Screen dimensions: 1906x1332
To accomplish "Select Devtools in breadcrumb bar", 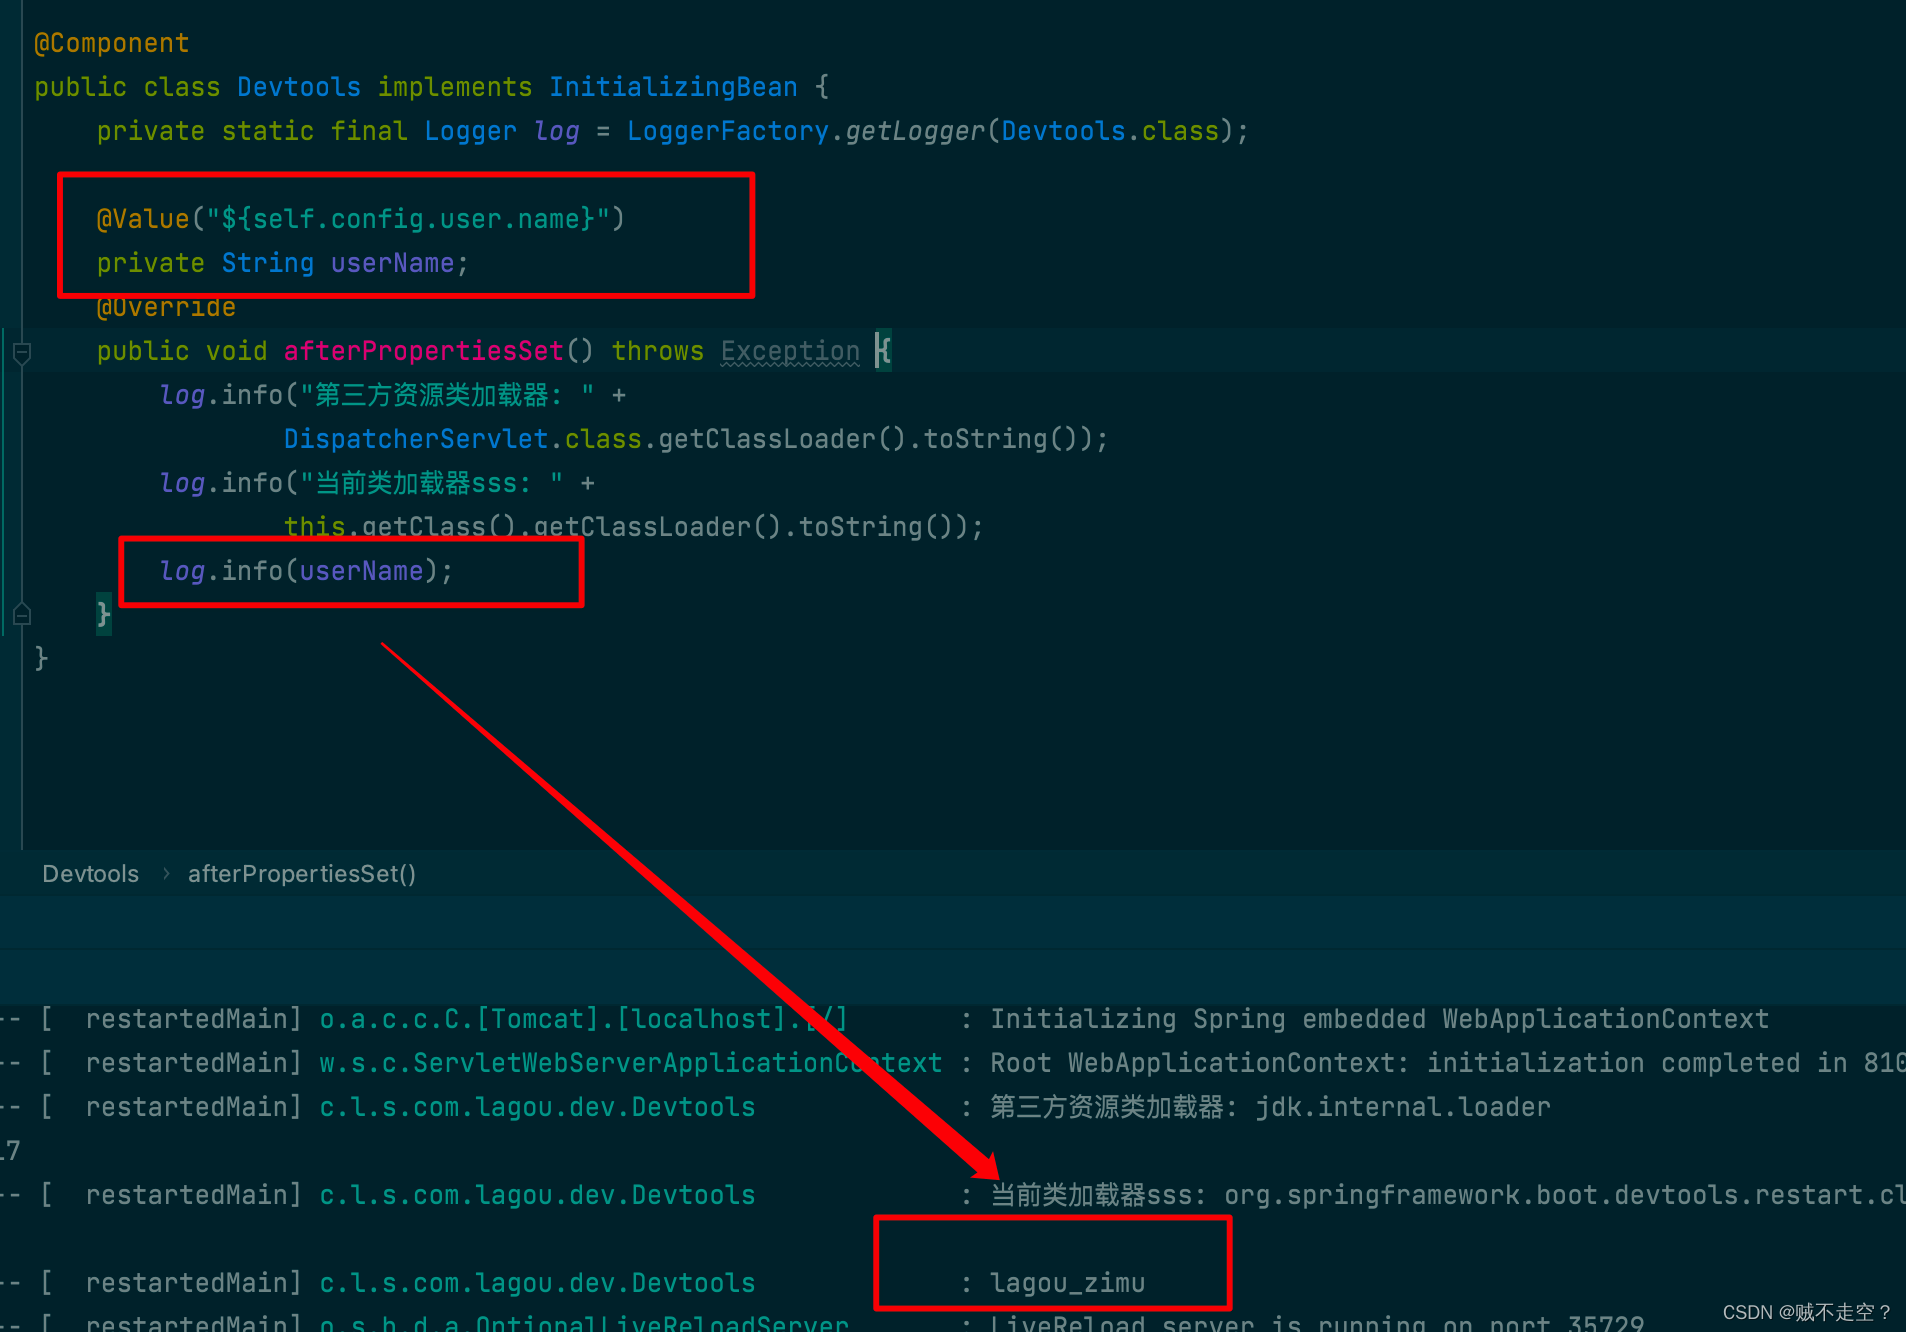I will pos(90,874).
